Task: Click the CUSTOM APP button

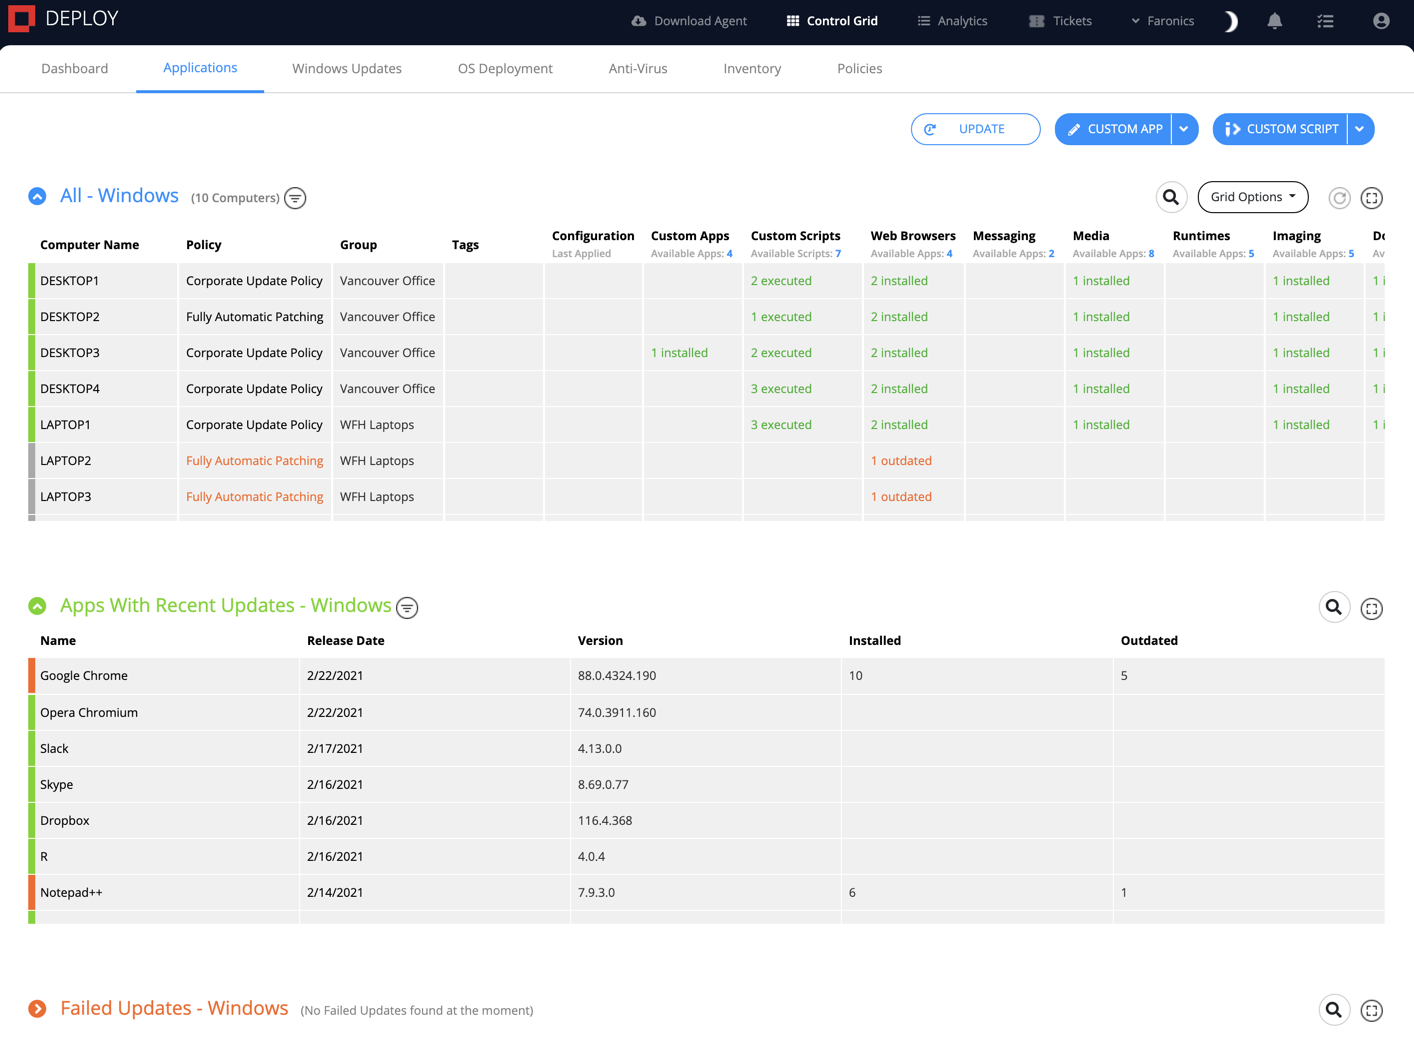Action: 1113,129
